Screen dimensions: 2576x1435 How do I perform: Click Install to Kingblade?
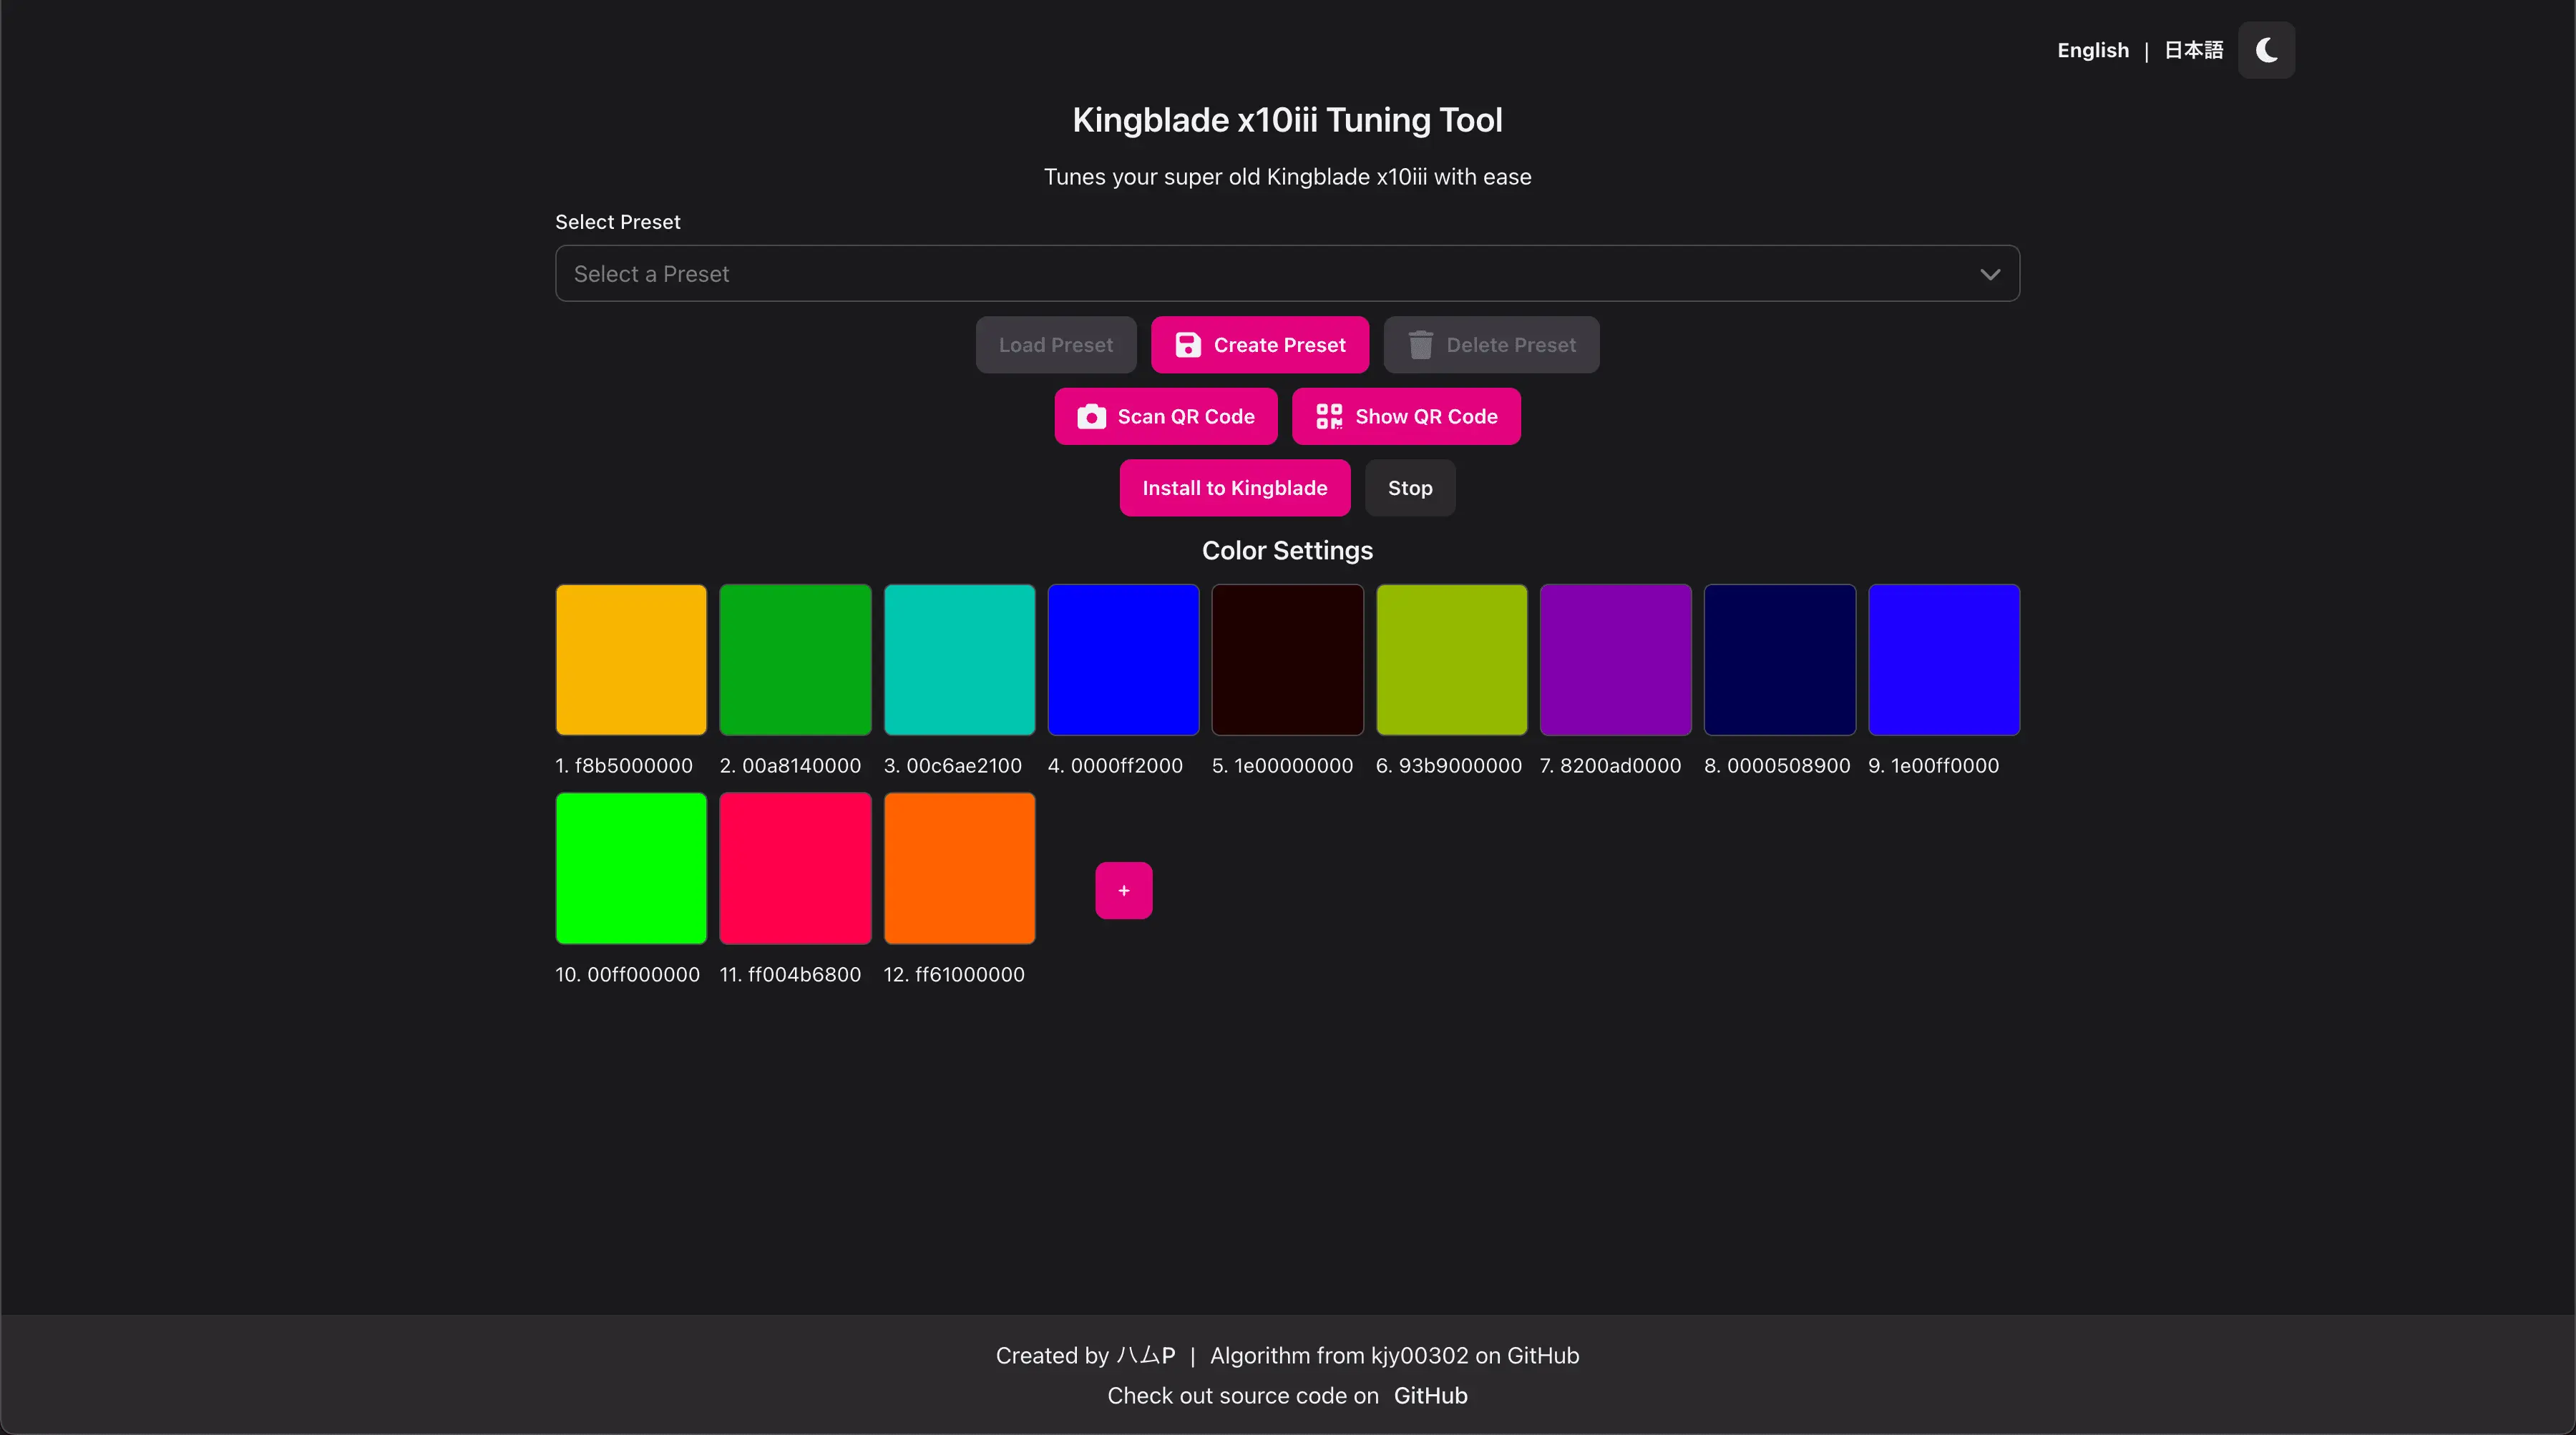[1235, 488]
